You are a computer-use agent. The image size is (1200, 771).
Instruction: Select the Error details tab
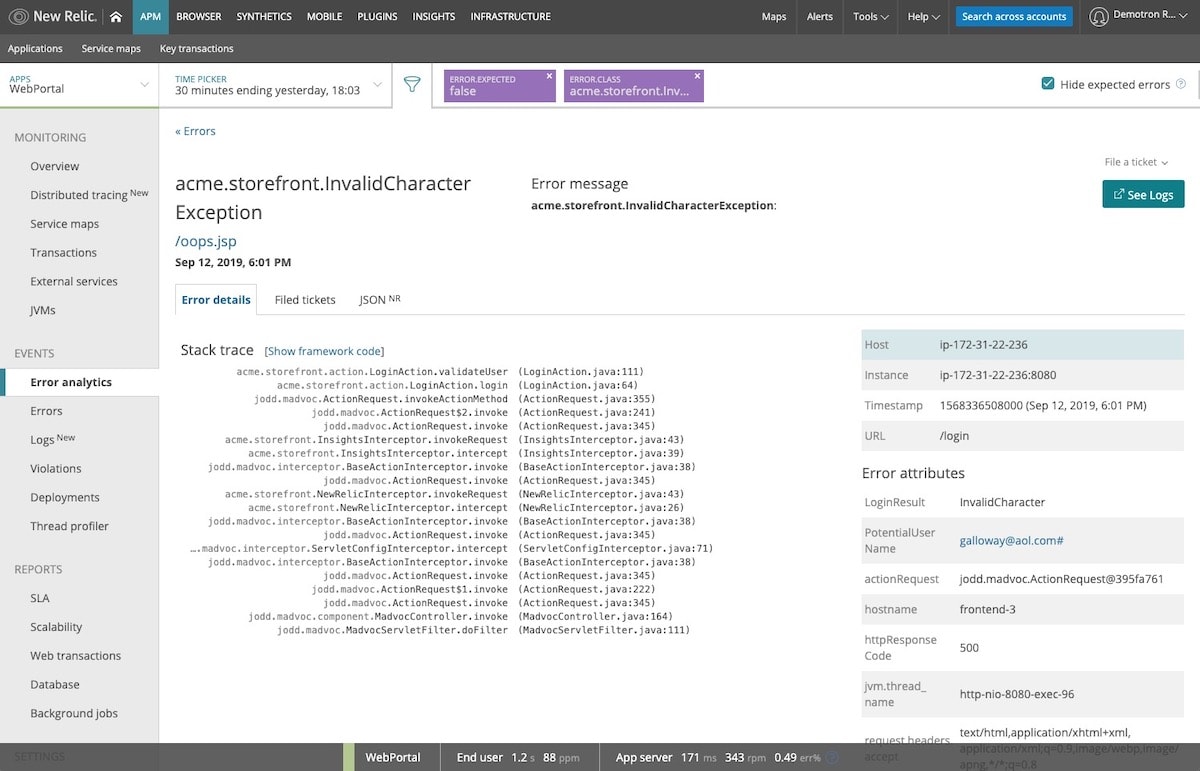[216, 300]
